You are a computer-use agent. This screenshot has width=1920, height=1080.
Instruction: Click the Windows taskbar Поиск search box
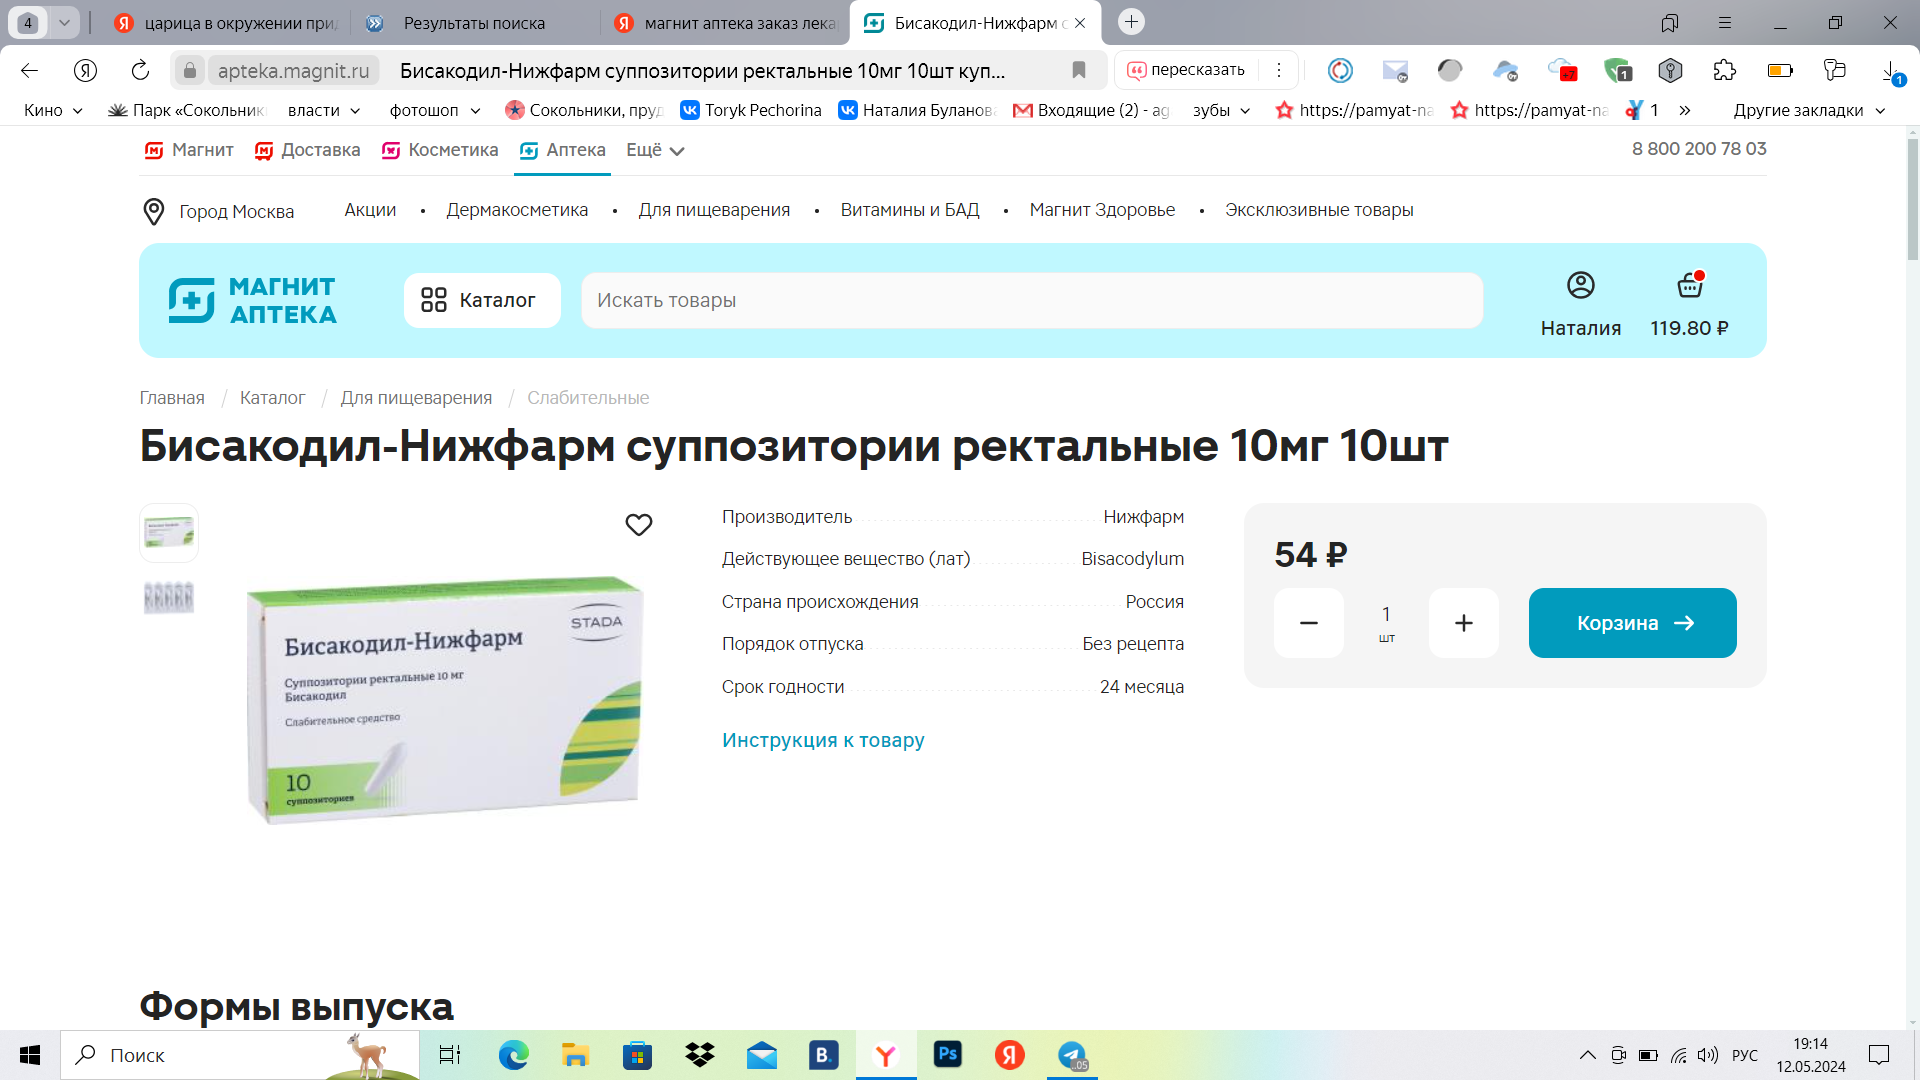(x=240, y=1055)
